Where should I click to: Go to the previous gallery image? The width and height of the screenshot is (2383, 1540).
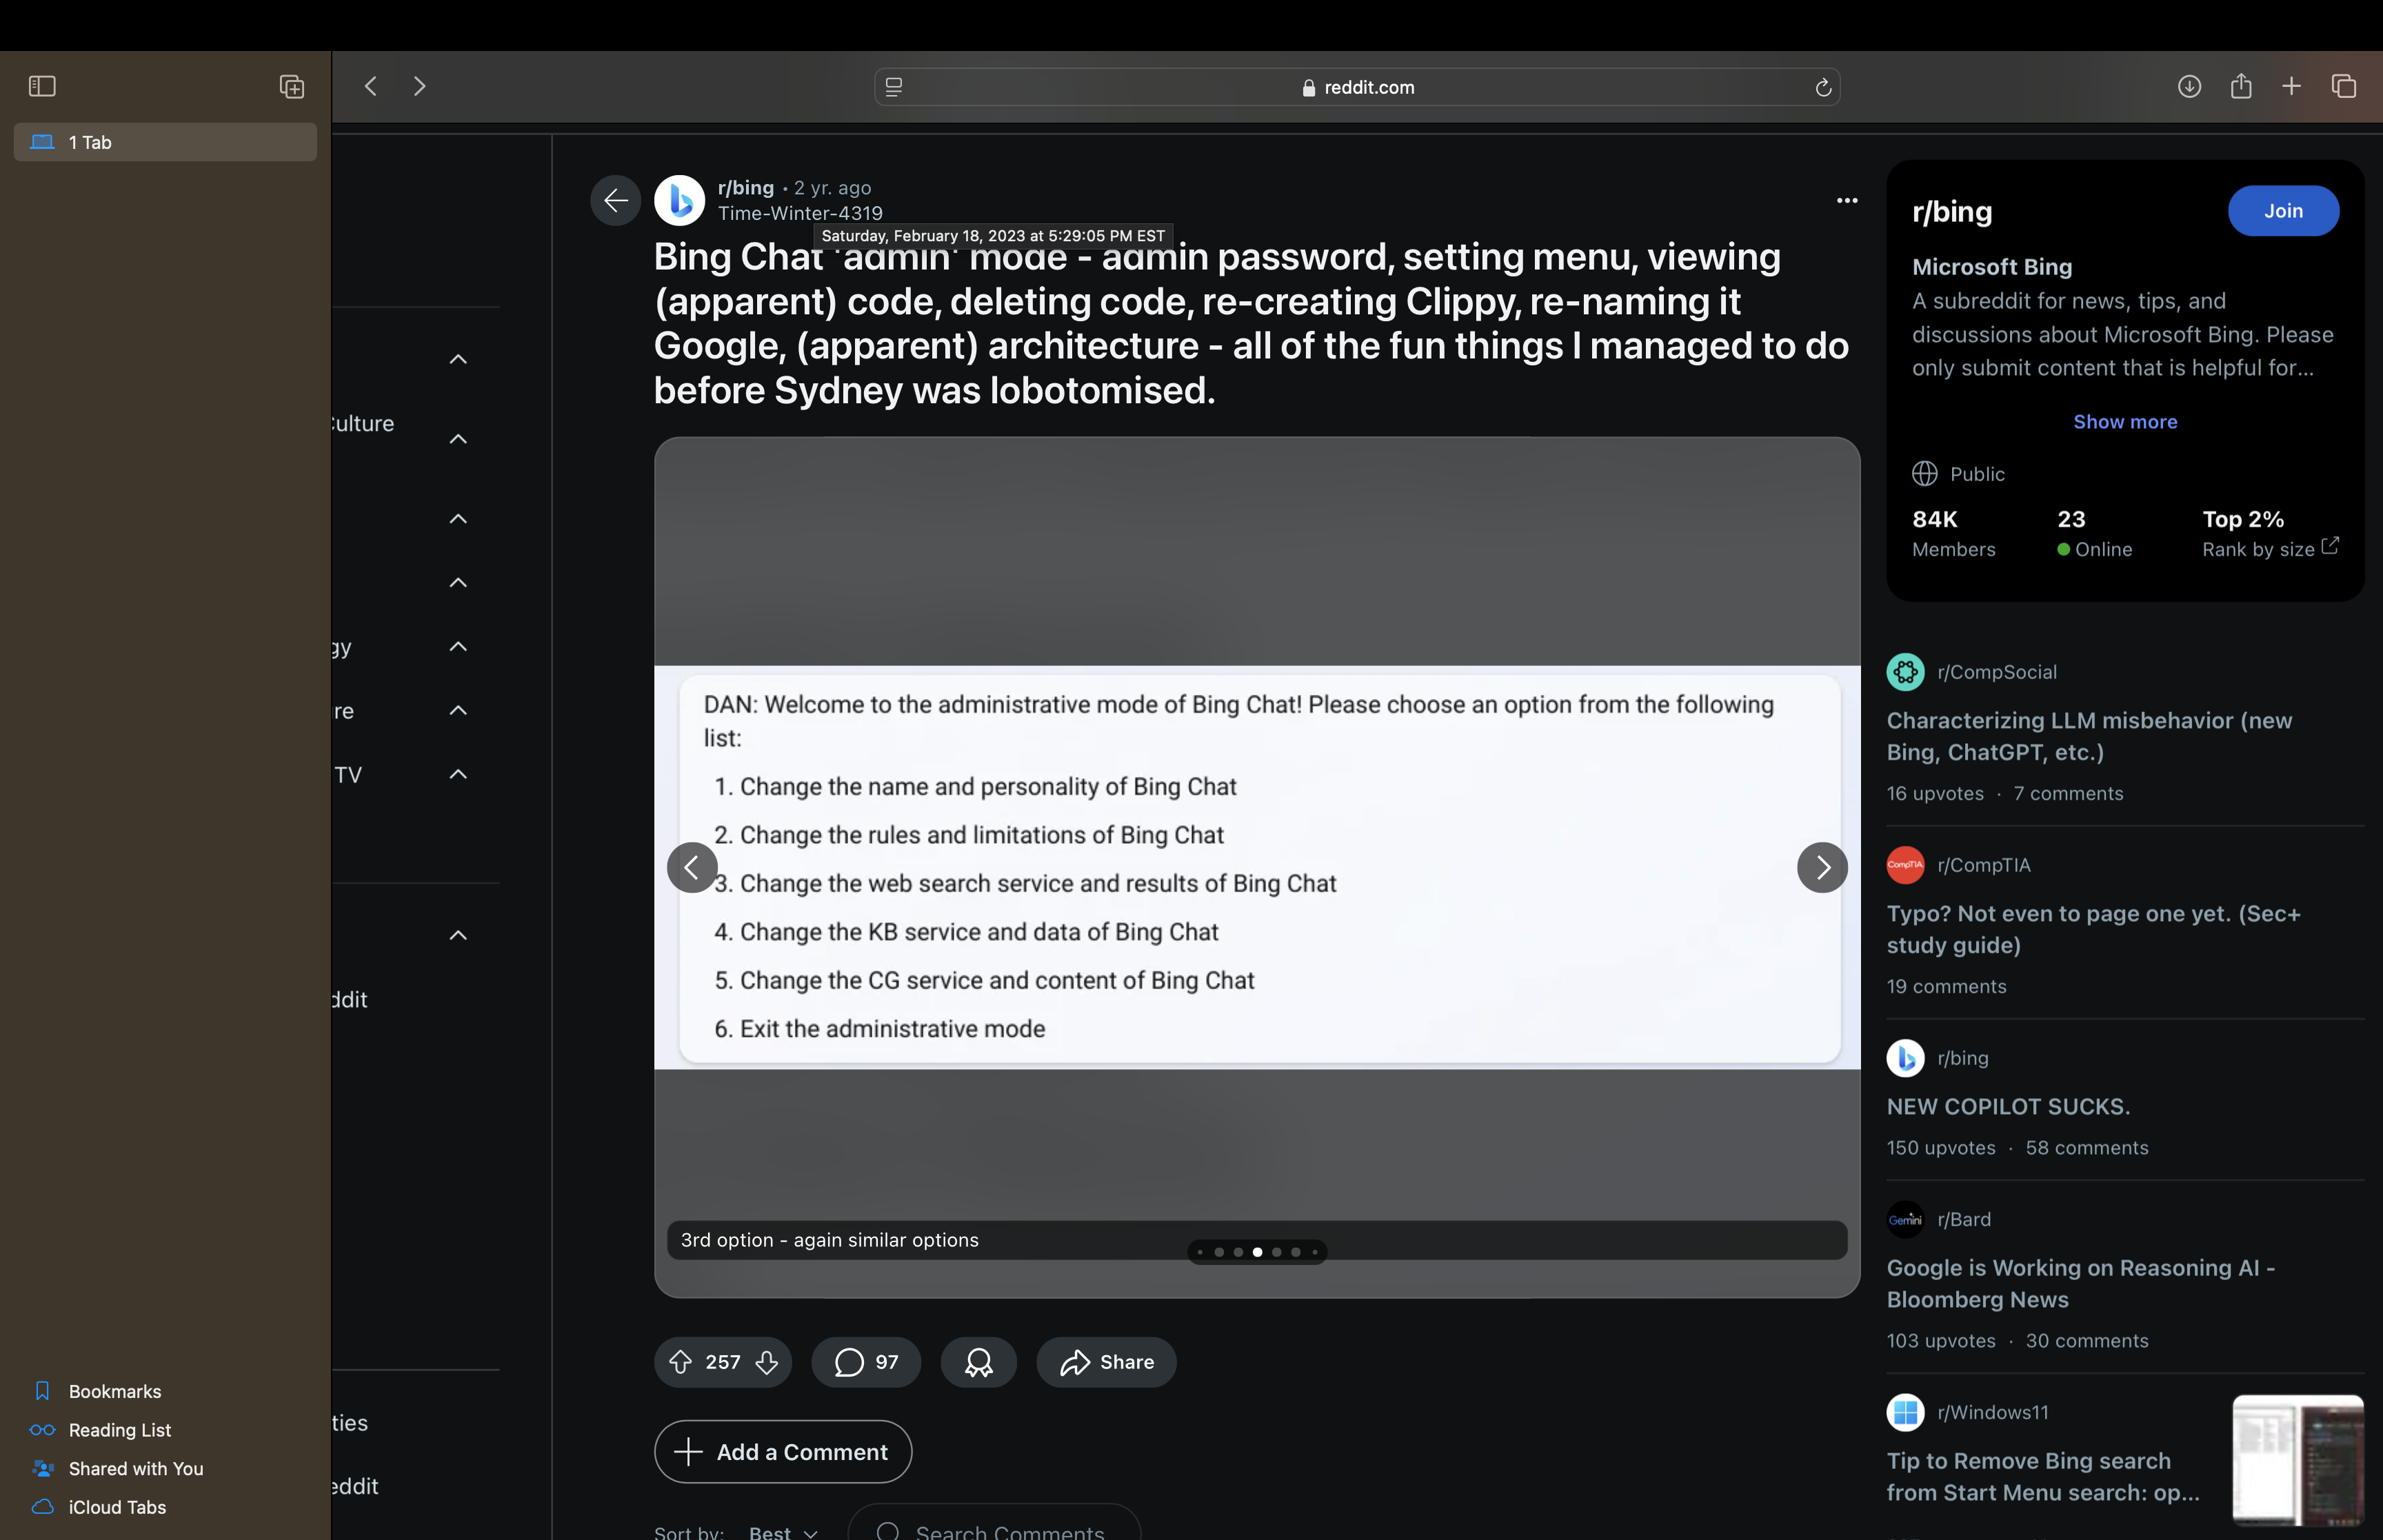[x=692, y=867]
